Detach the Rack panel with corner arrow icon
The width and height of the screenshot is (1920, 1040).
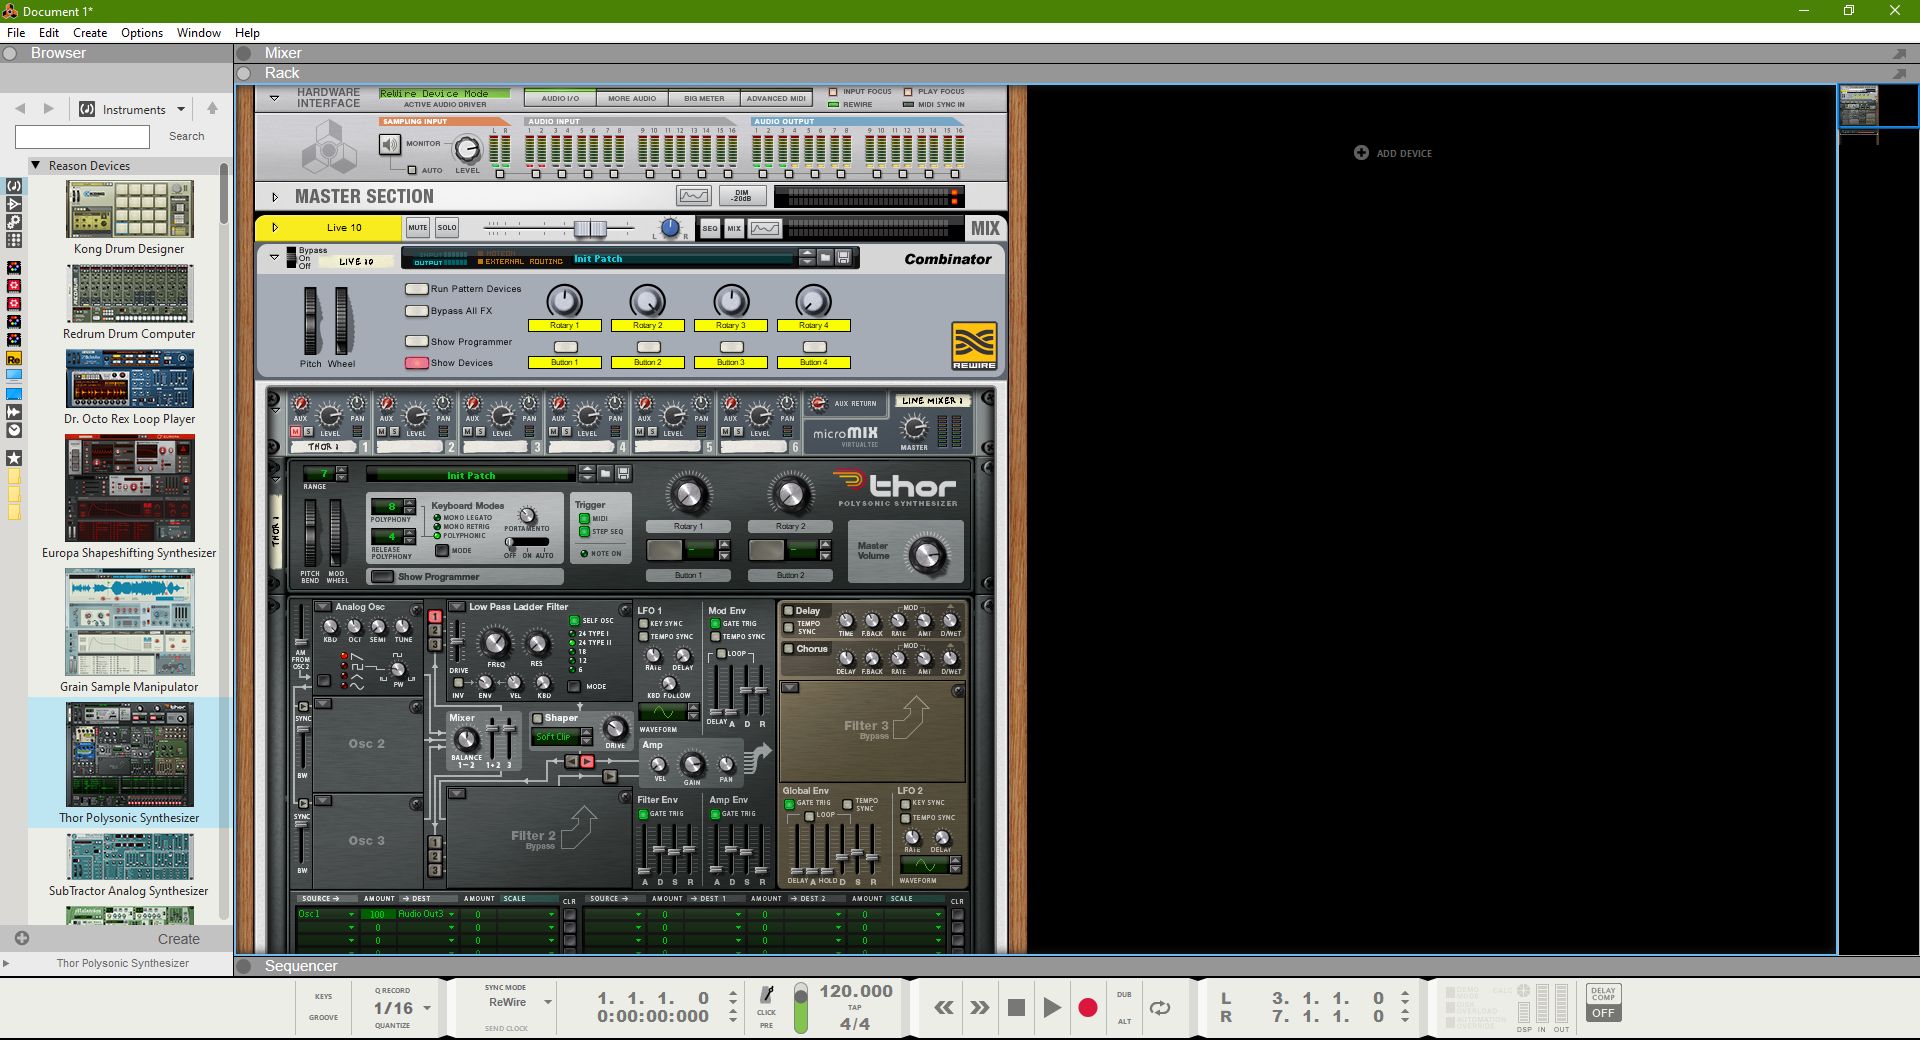(1899, 73)
